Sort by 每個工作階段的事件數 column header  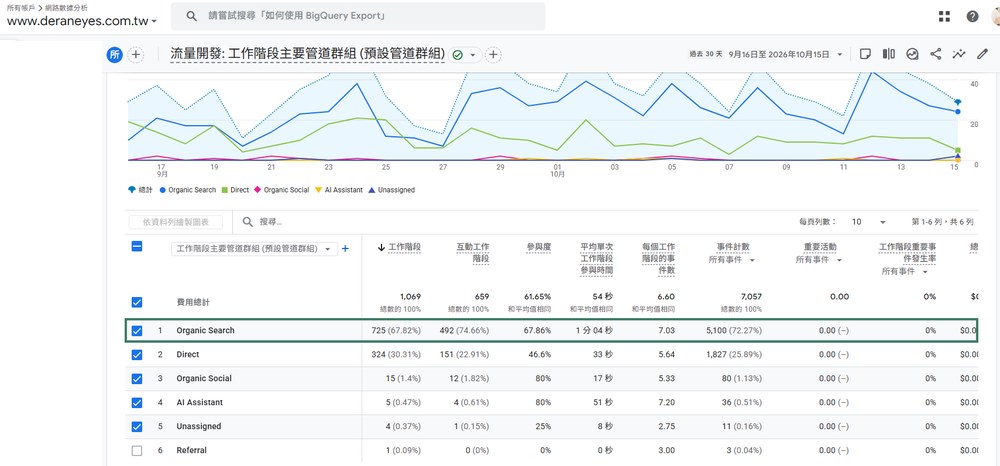click(659, 258)
